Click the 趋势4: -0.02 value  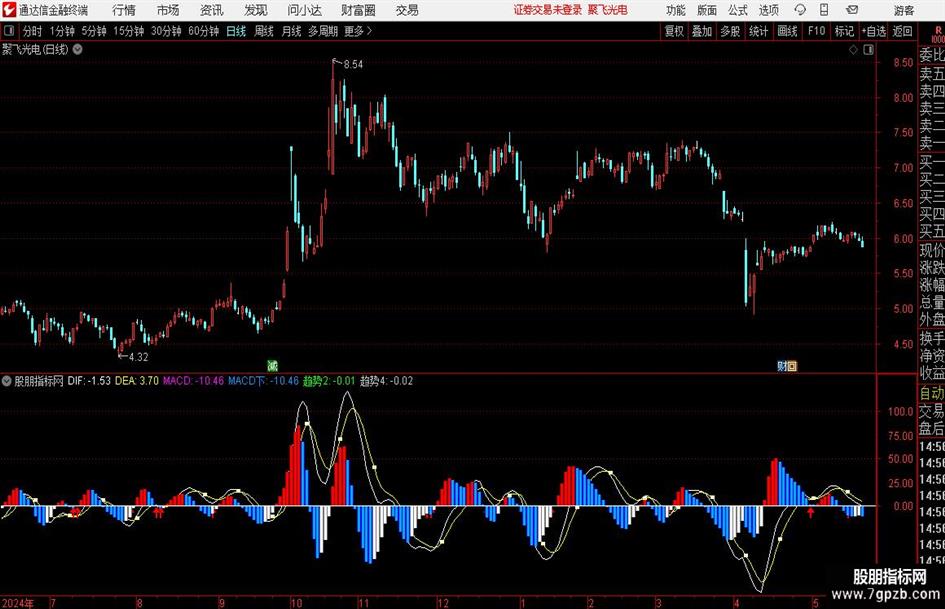click(386, 381)
